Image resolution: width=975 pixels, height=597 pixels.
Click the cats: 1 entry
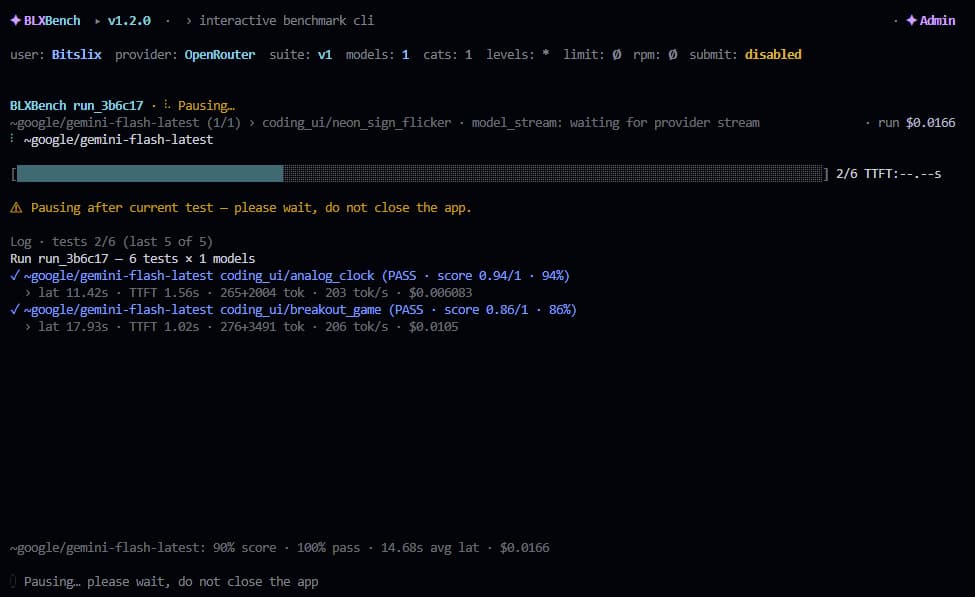[448, 55]
